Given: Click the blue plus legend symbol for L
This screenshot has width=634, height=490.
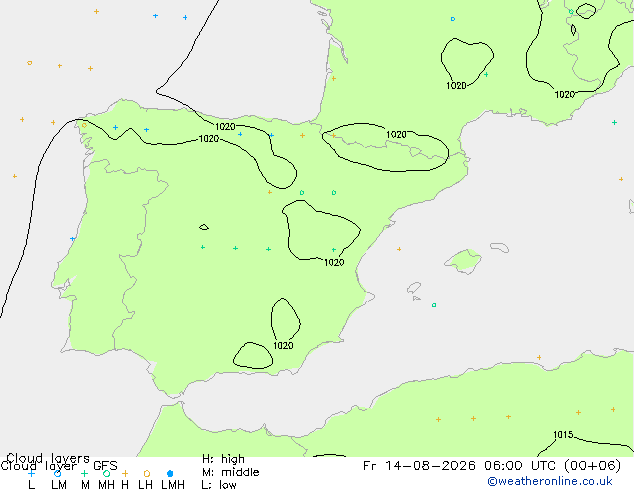Looking at the screenshot, I should 32,473.
